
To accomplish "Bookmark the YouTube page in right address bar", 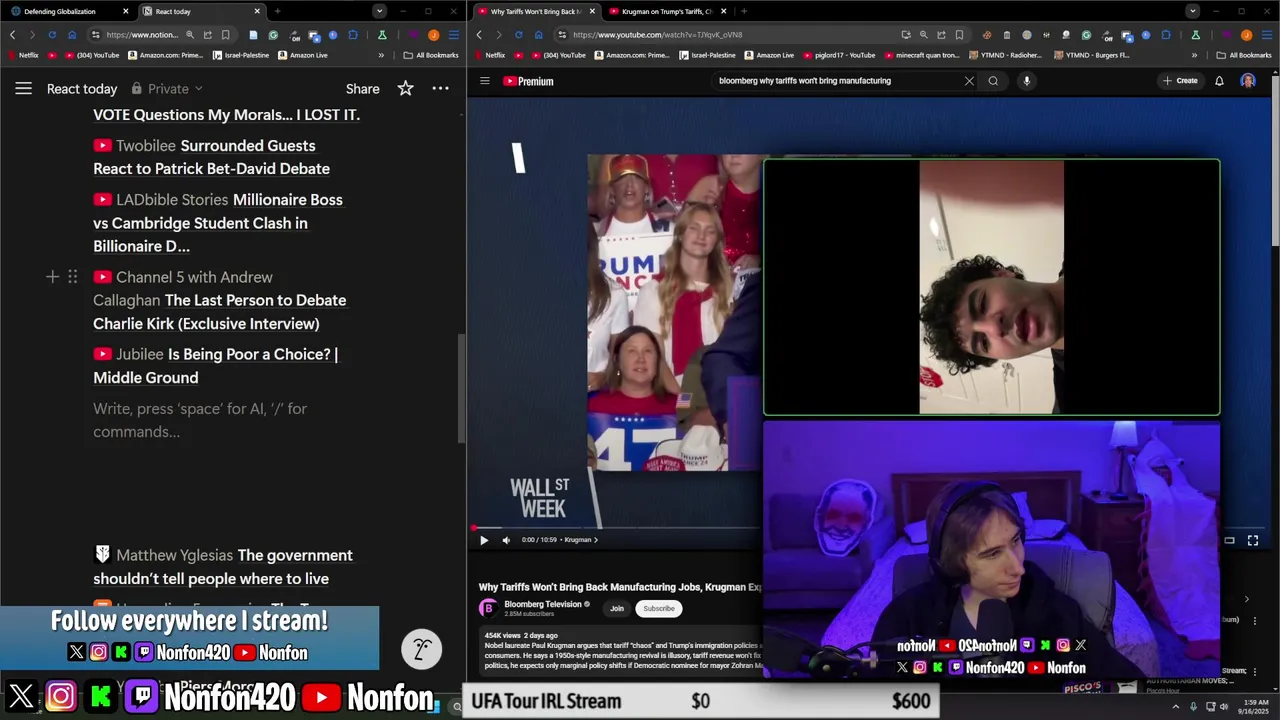I will 960,35.
